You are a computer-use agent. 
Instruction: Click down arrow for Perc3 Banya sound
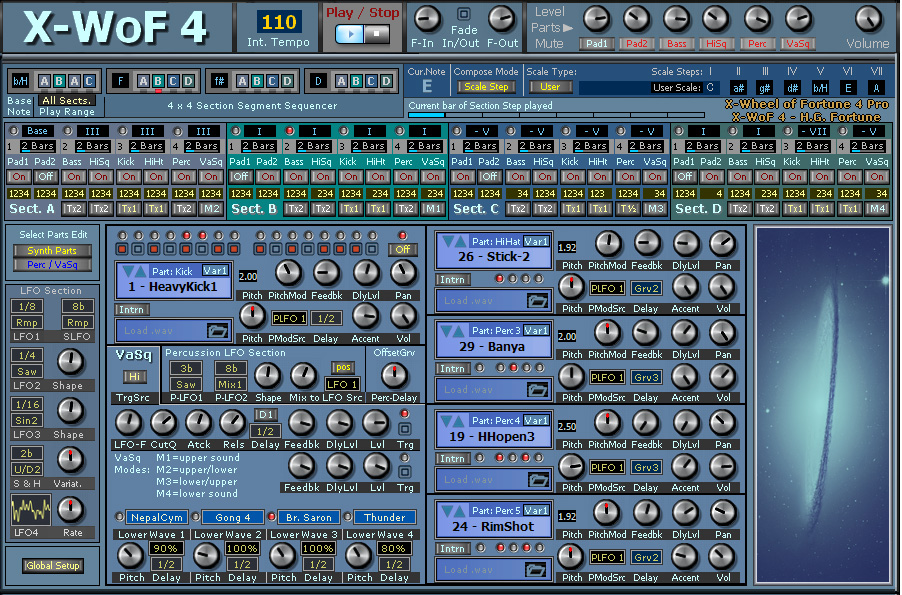[x=447, y=330]
